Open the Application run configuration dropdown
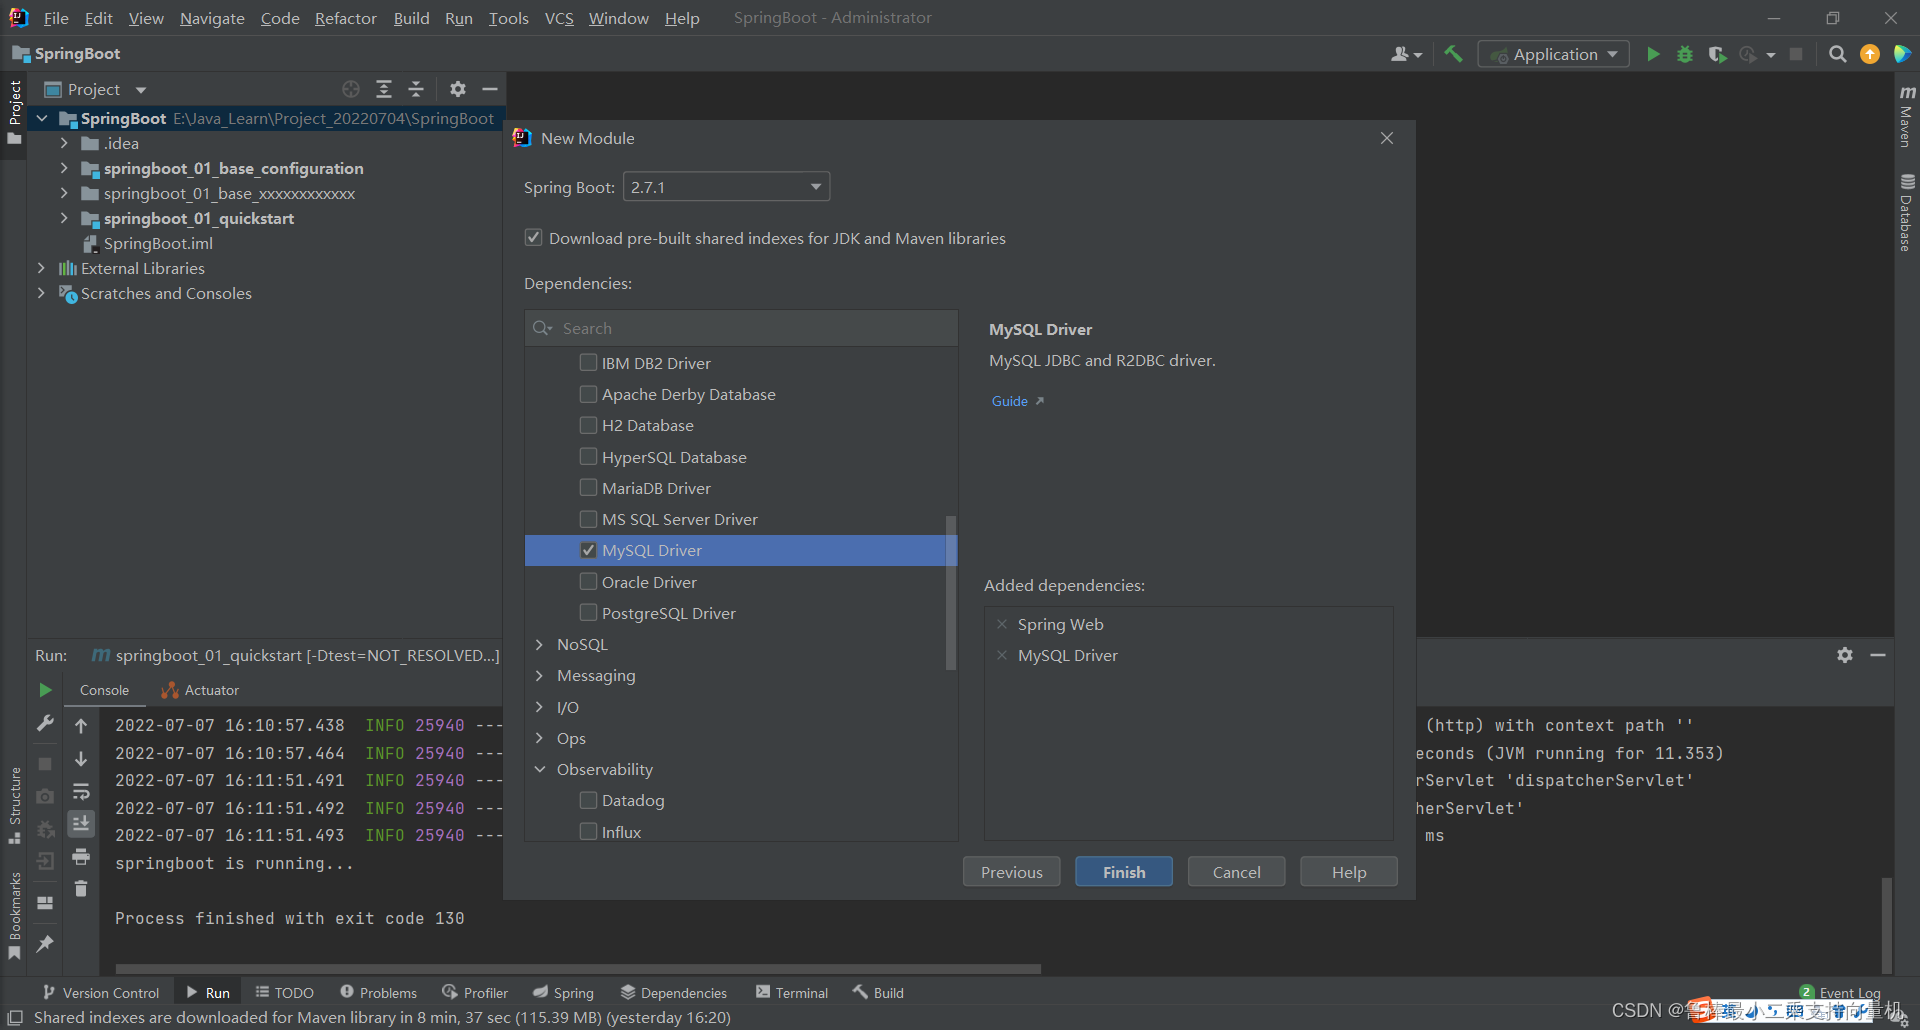 click(1554, 54)
